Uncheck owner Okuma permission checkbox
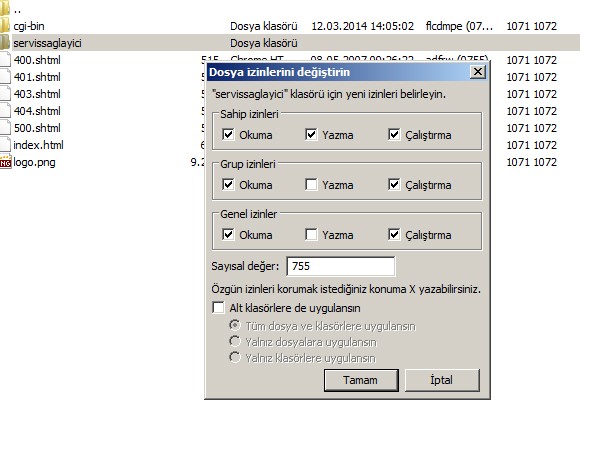Image resolution: width=593 pixels, height=473 pixels. click(x=228, y=135)
